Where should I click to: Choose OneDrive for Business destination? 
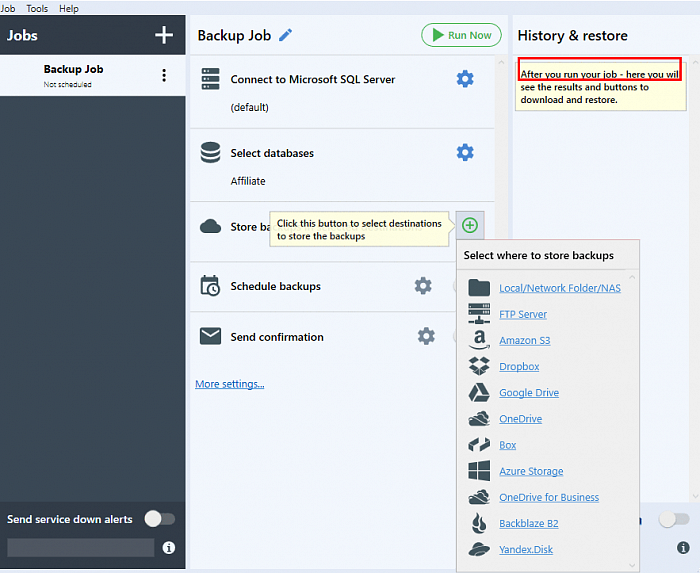549,497
